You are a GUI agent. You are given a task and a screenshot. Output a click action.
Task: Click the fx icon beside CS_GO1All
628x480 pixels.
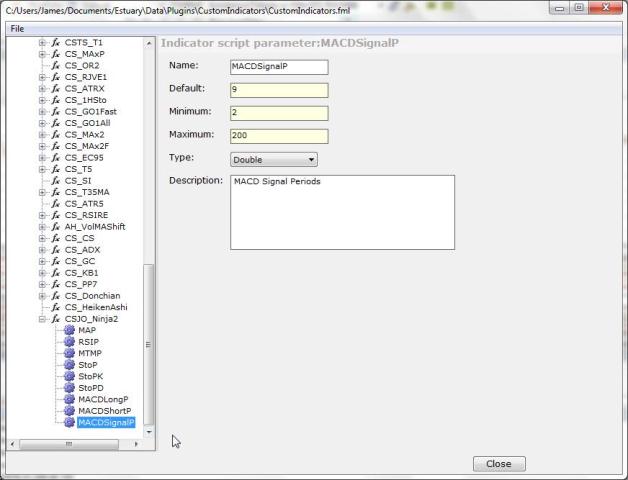(x=56, y=123)
